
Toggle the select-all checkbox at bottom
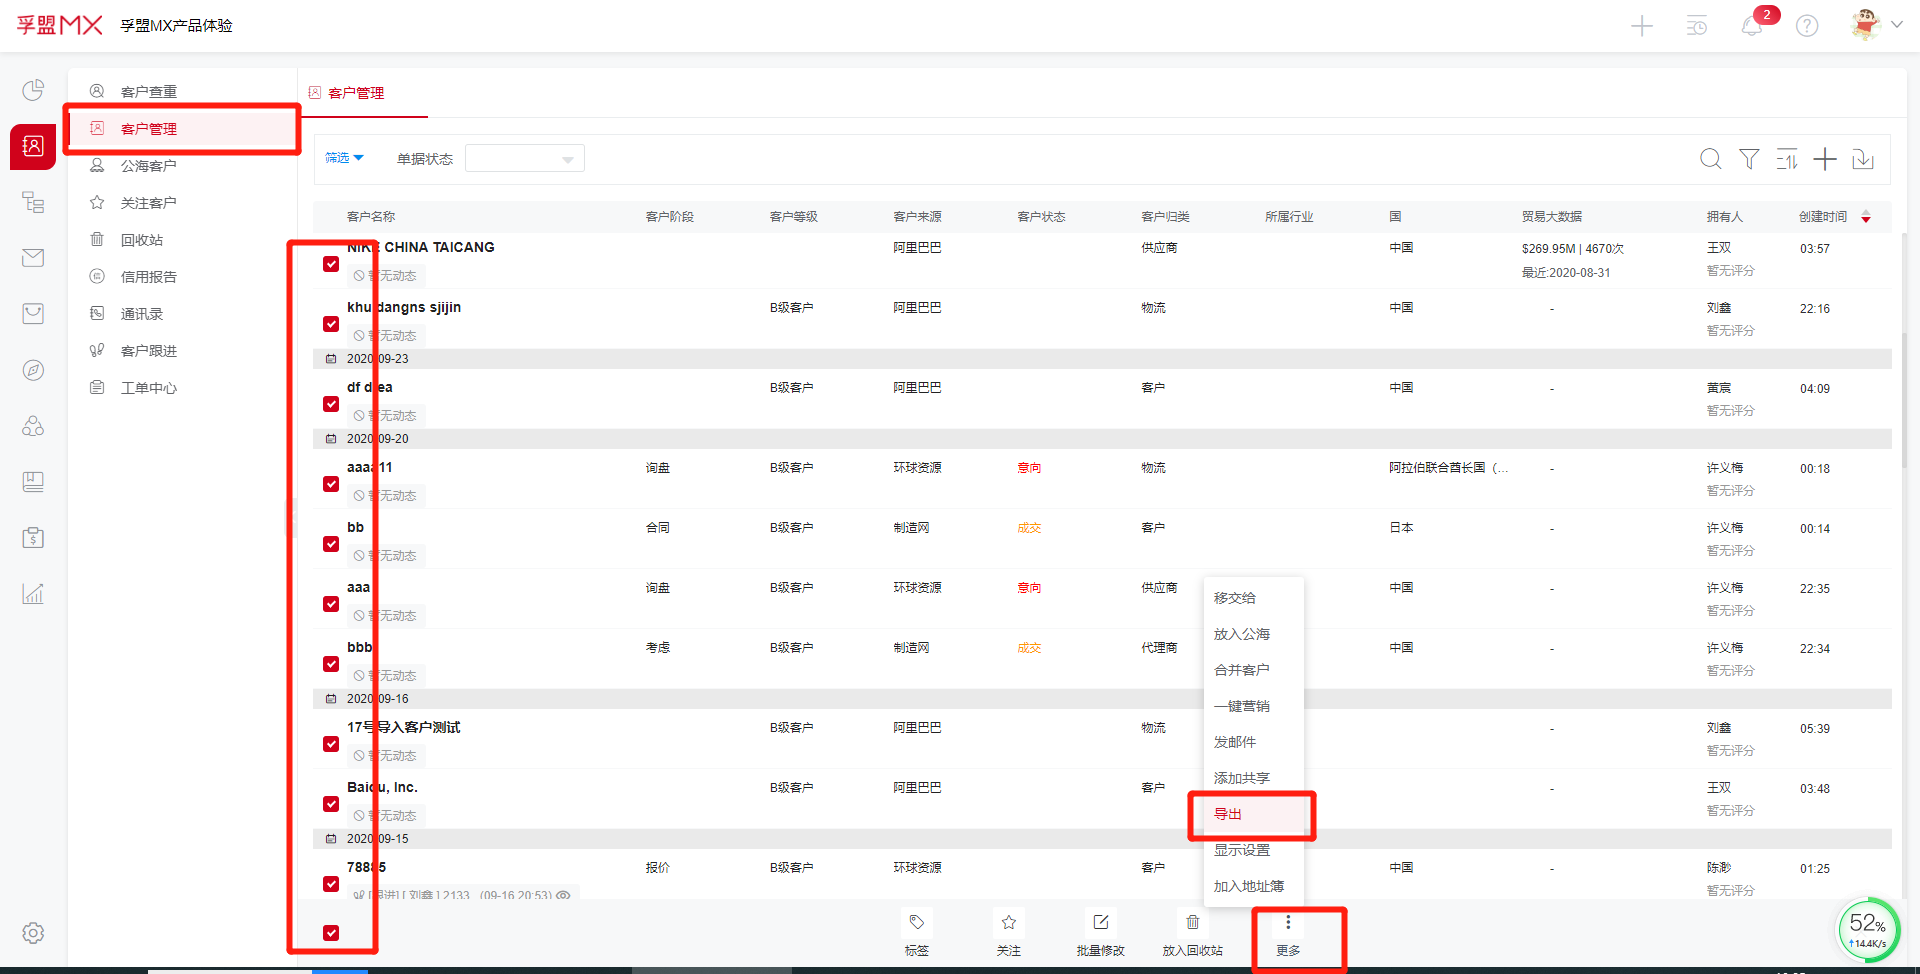[x=331, y=933]
